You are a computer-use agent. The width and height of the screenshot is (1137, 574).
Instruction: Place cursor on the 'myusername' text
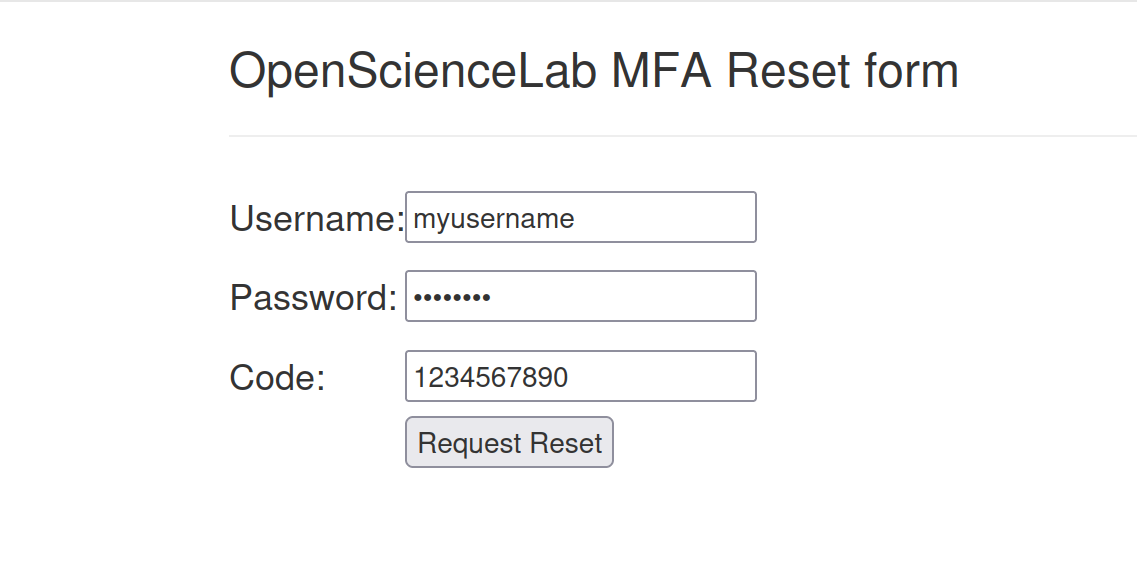pos(494,218)
